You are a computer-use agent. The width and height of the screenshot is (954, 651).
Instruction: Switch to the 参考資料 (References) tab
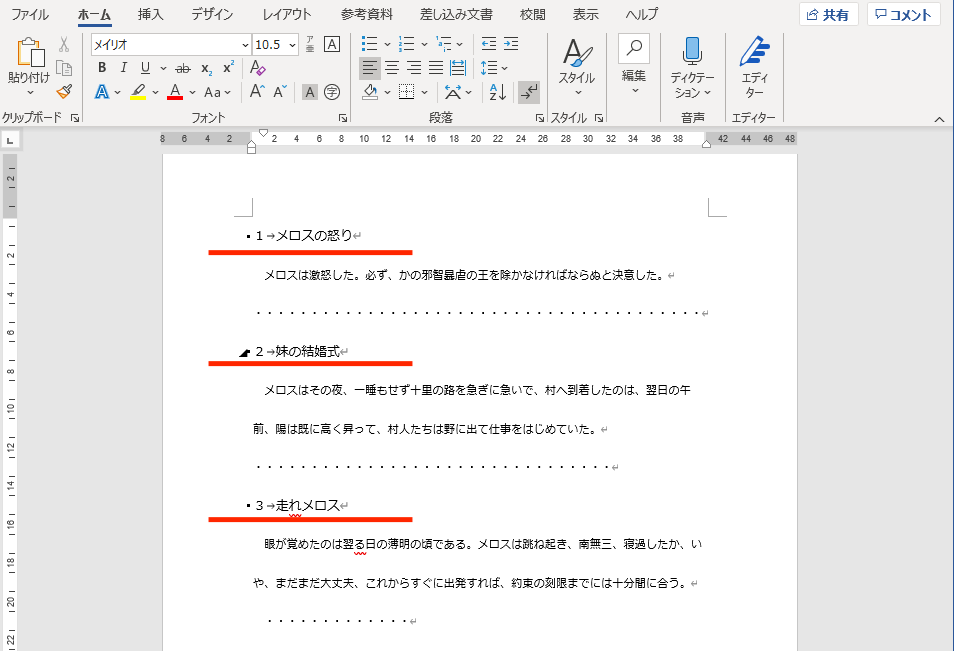(x=367, y=14)
